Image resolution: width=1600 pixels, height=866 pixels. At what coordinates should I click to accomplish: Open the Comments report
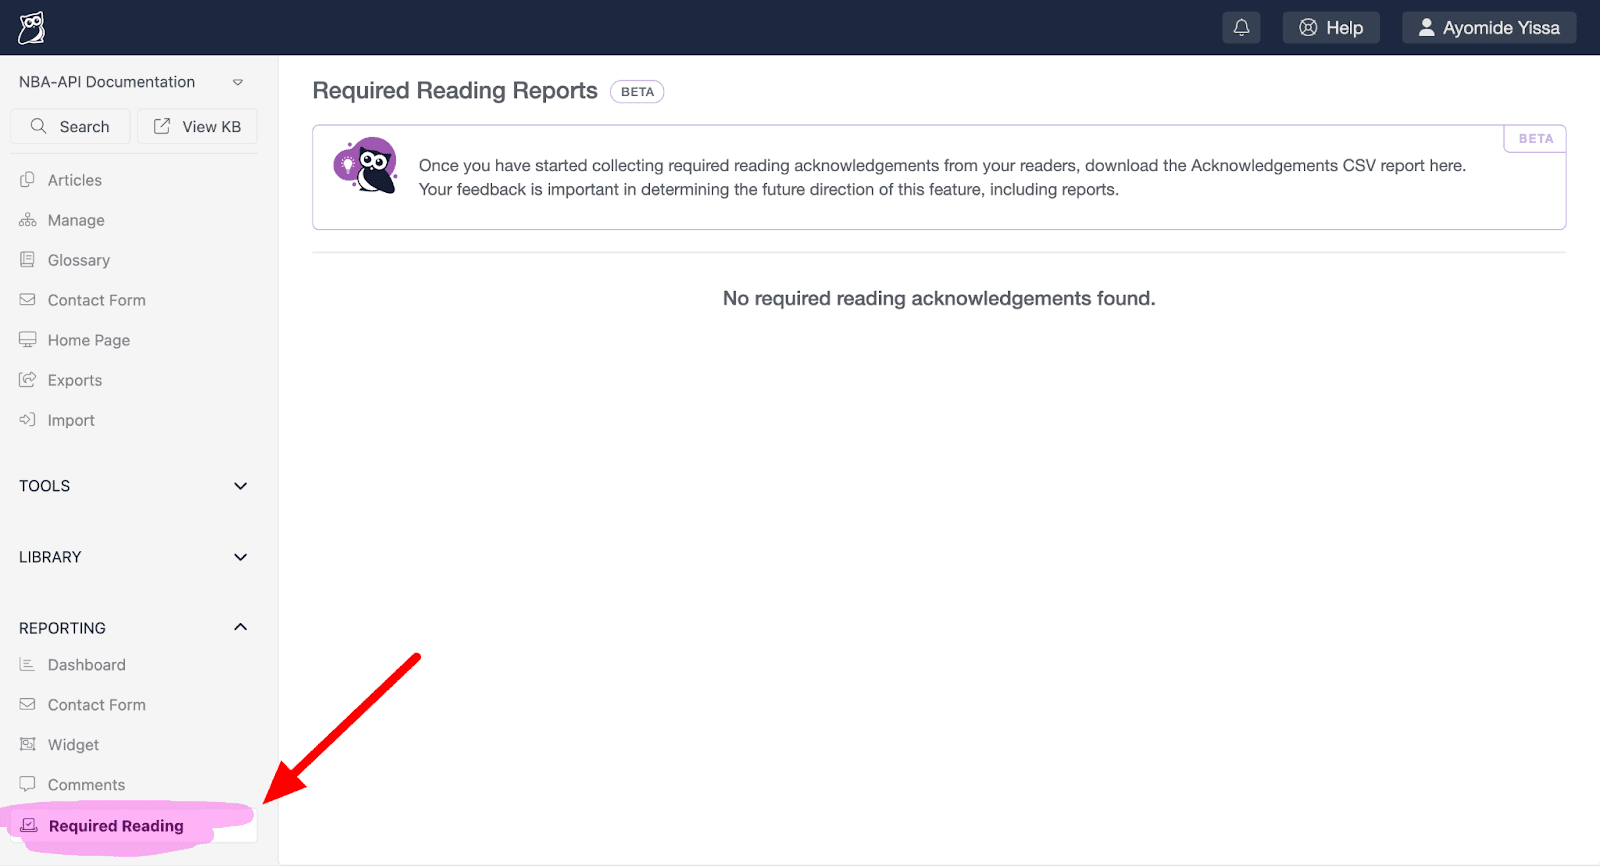point(87,785)
